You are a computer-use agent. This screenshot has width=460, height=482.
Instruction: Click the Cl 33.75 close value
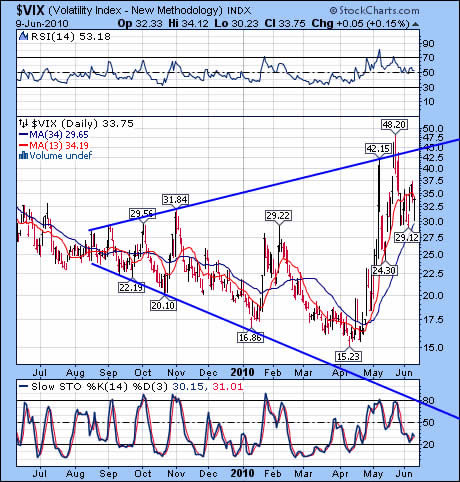[x=285, y=24]
